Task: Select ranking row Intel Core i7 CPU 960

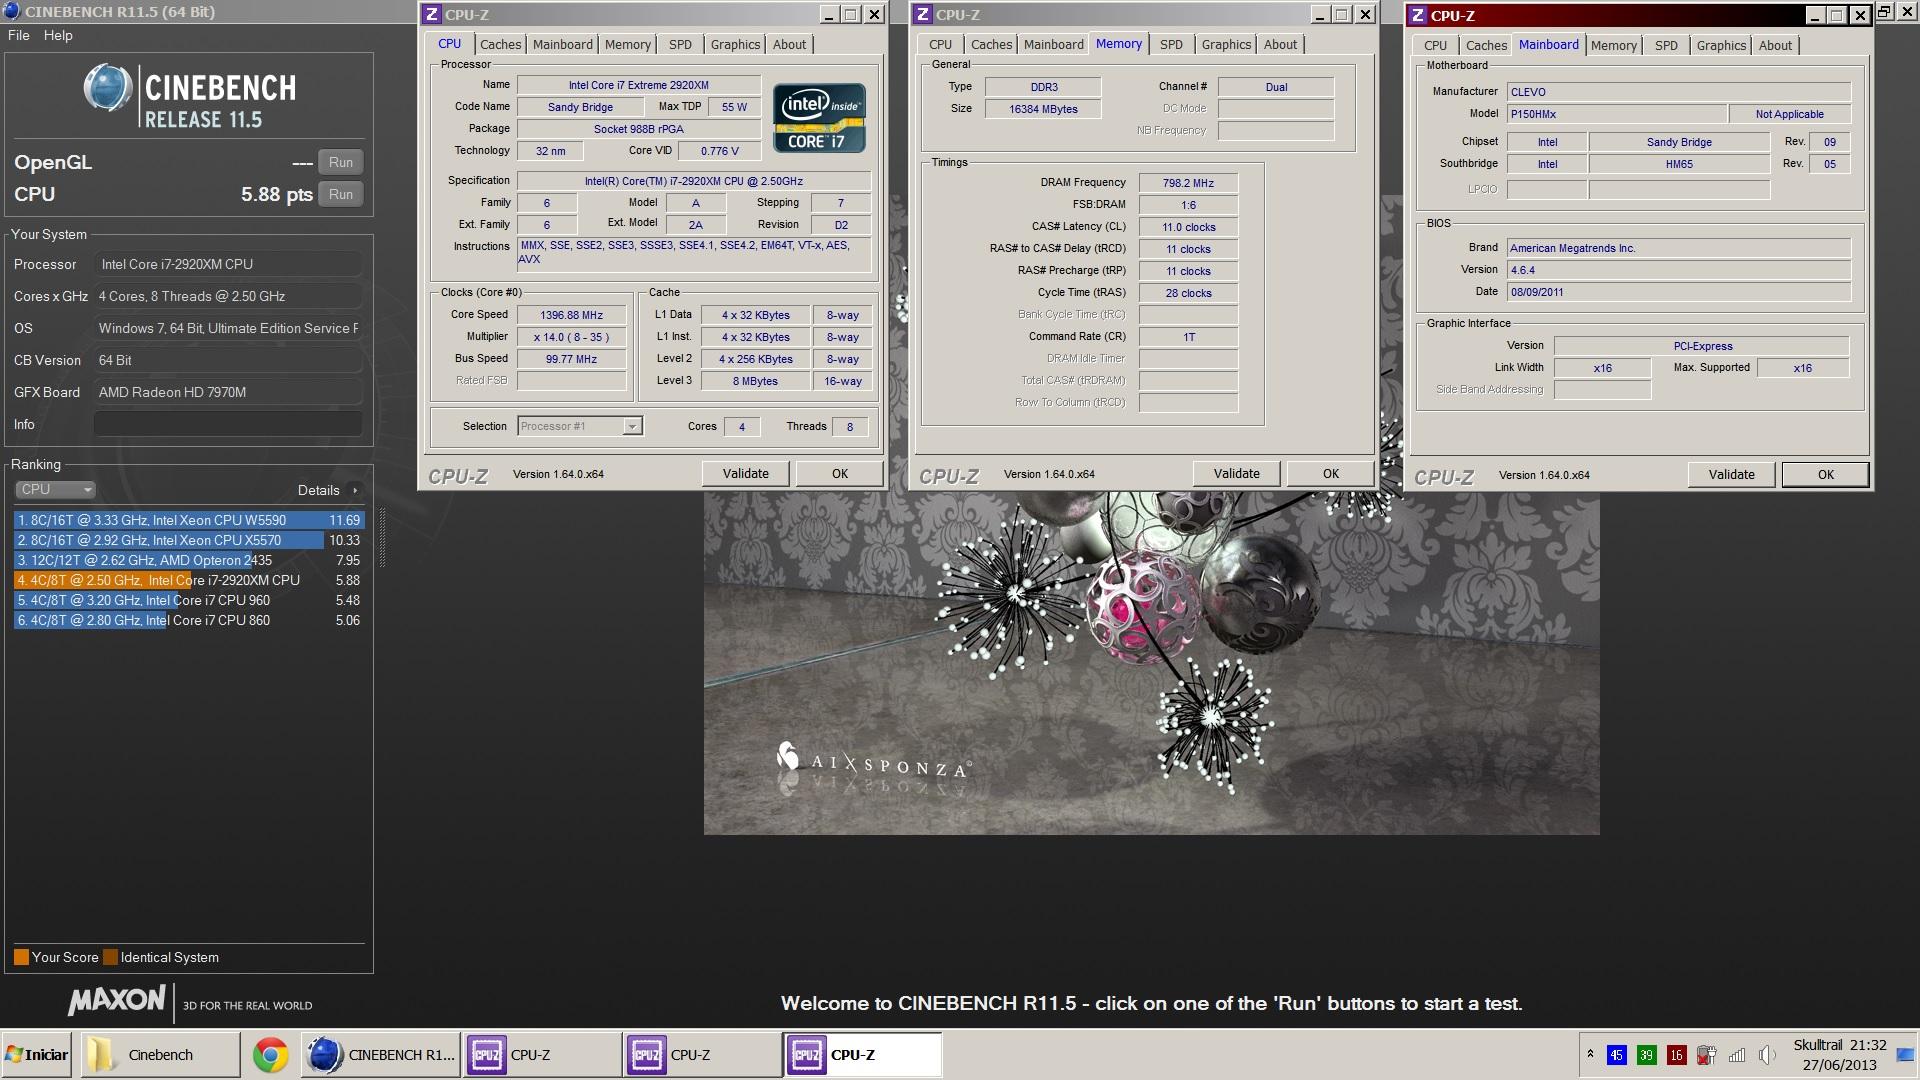Action: [189, 600]
